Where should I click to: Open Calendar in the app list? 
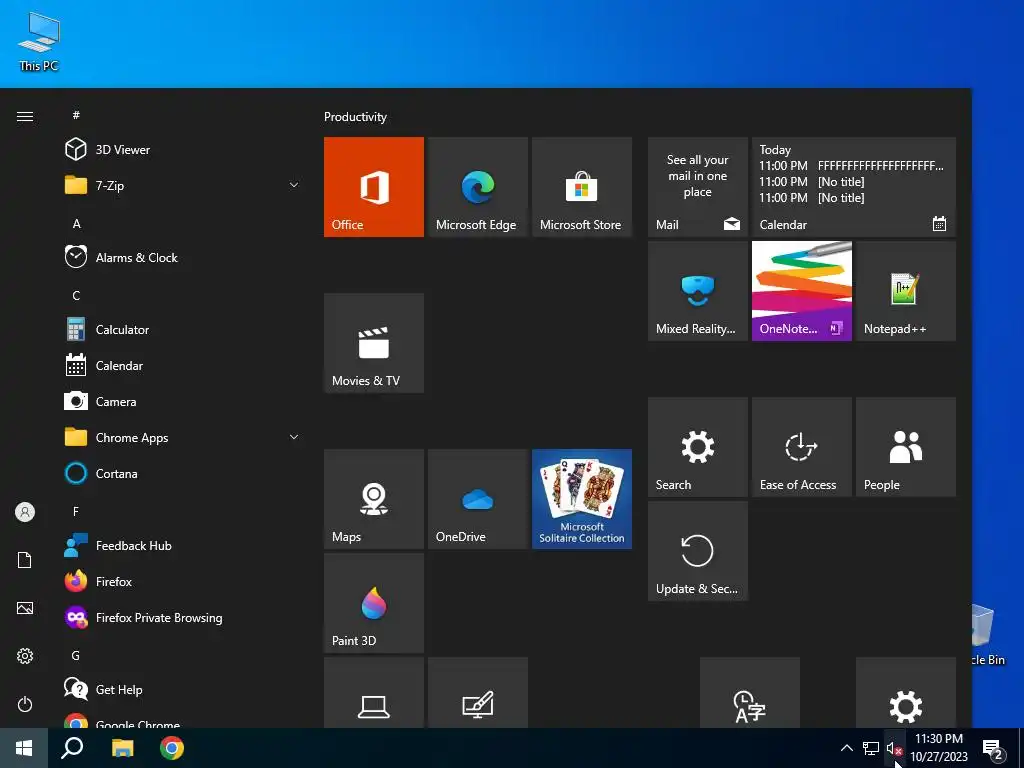coord(182,366)
